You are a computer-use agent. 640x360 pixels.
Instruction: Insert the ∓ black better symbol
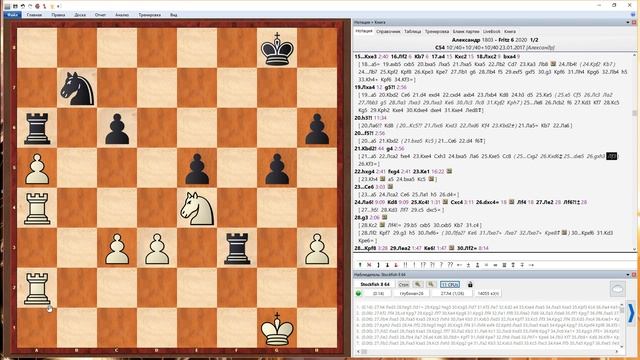coord(522,265)
